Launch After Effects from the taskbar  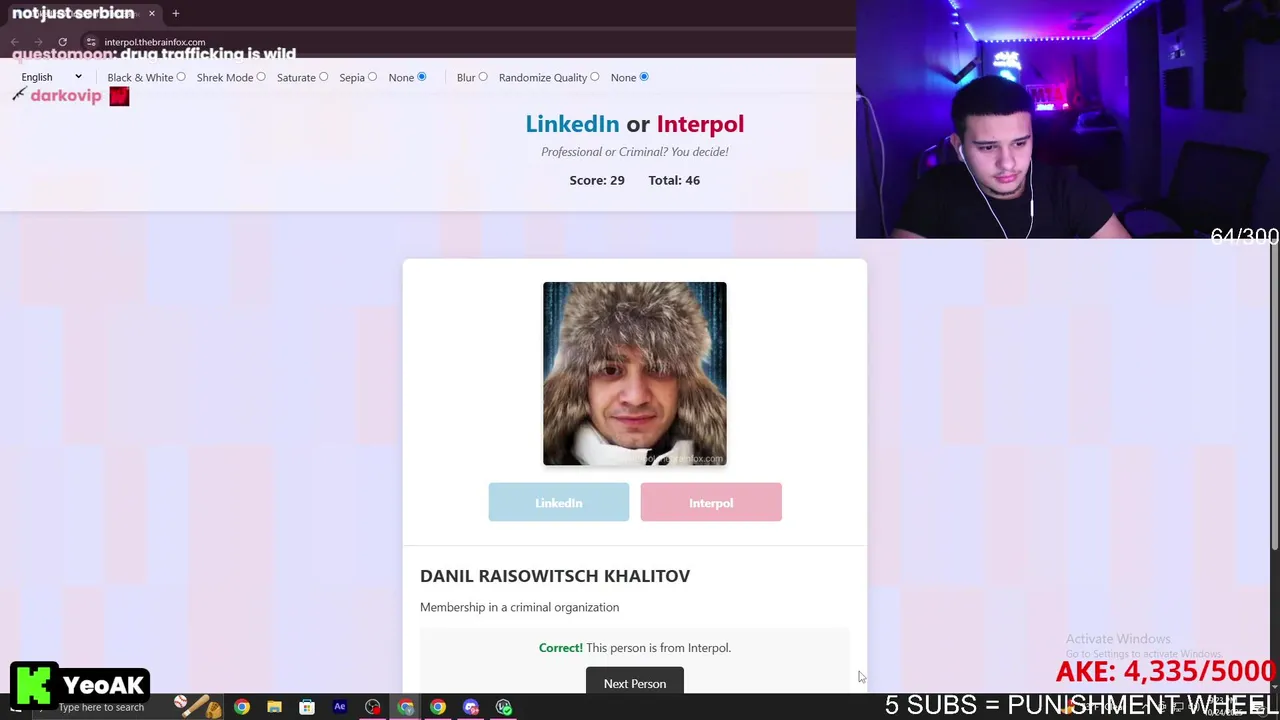(x=340, y=707)
